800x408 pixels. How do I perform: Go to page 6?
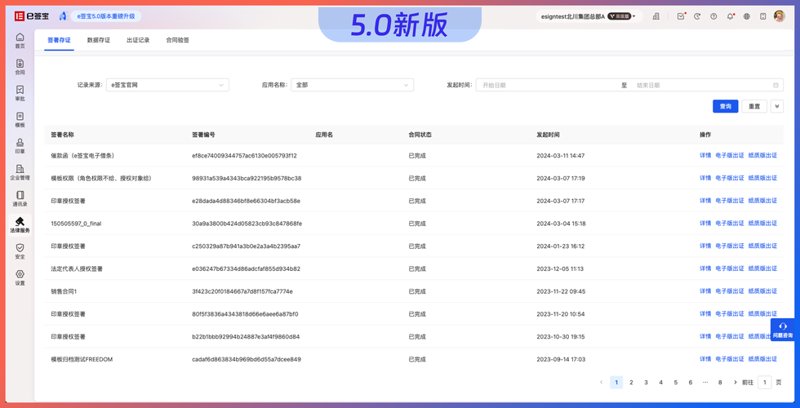[690, 382]
